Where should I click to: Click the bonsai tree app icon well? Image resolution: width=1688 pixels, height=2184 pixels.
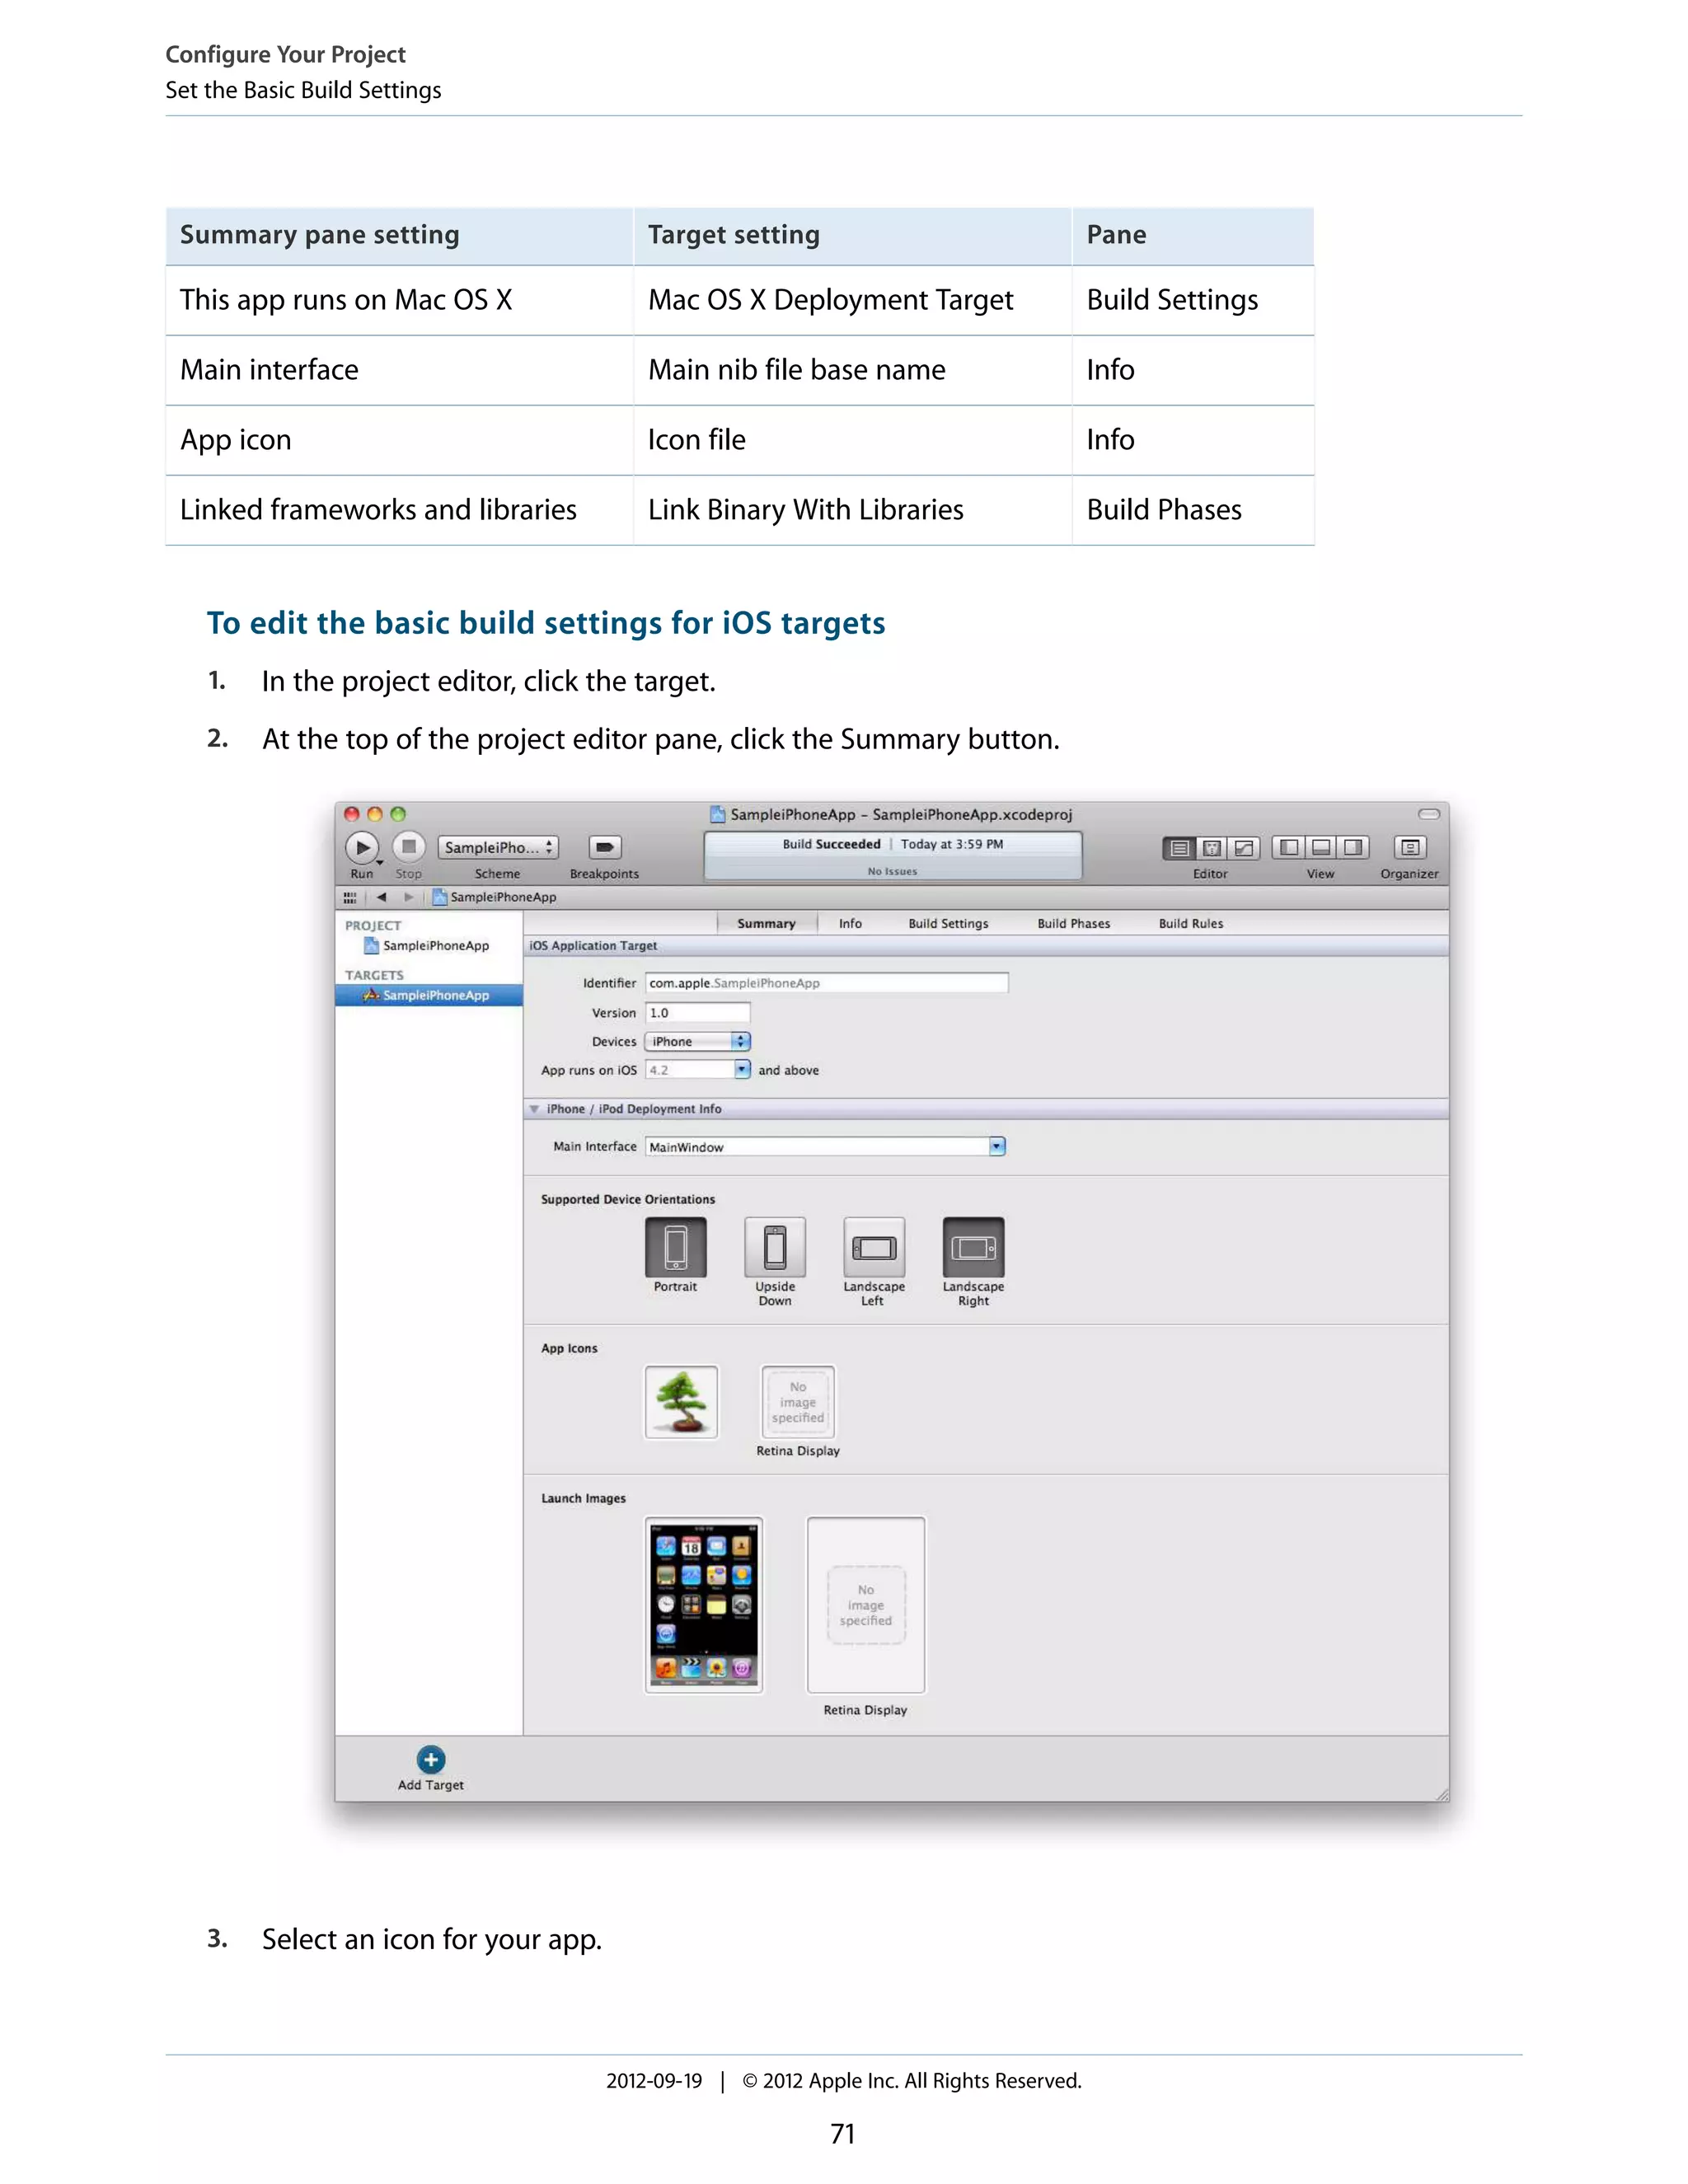click(x=681, y=1402)
